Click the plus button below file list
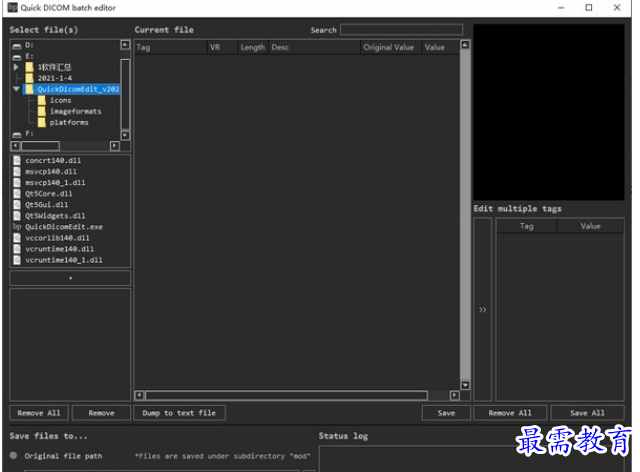This screenshot has width=640, height=472. [x=70, y=277]
